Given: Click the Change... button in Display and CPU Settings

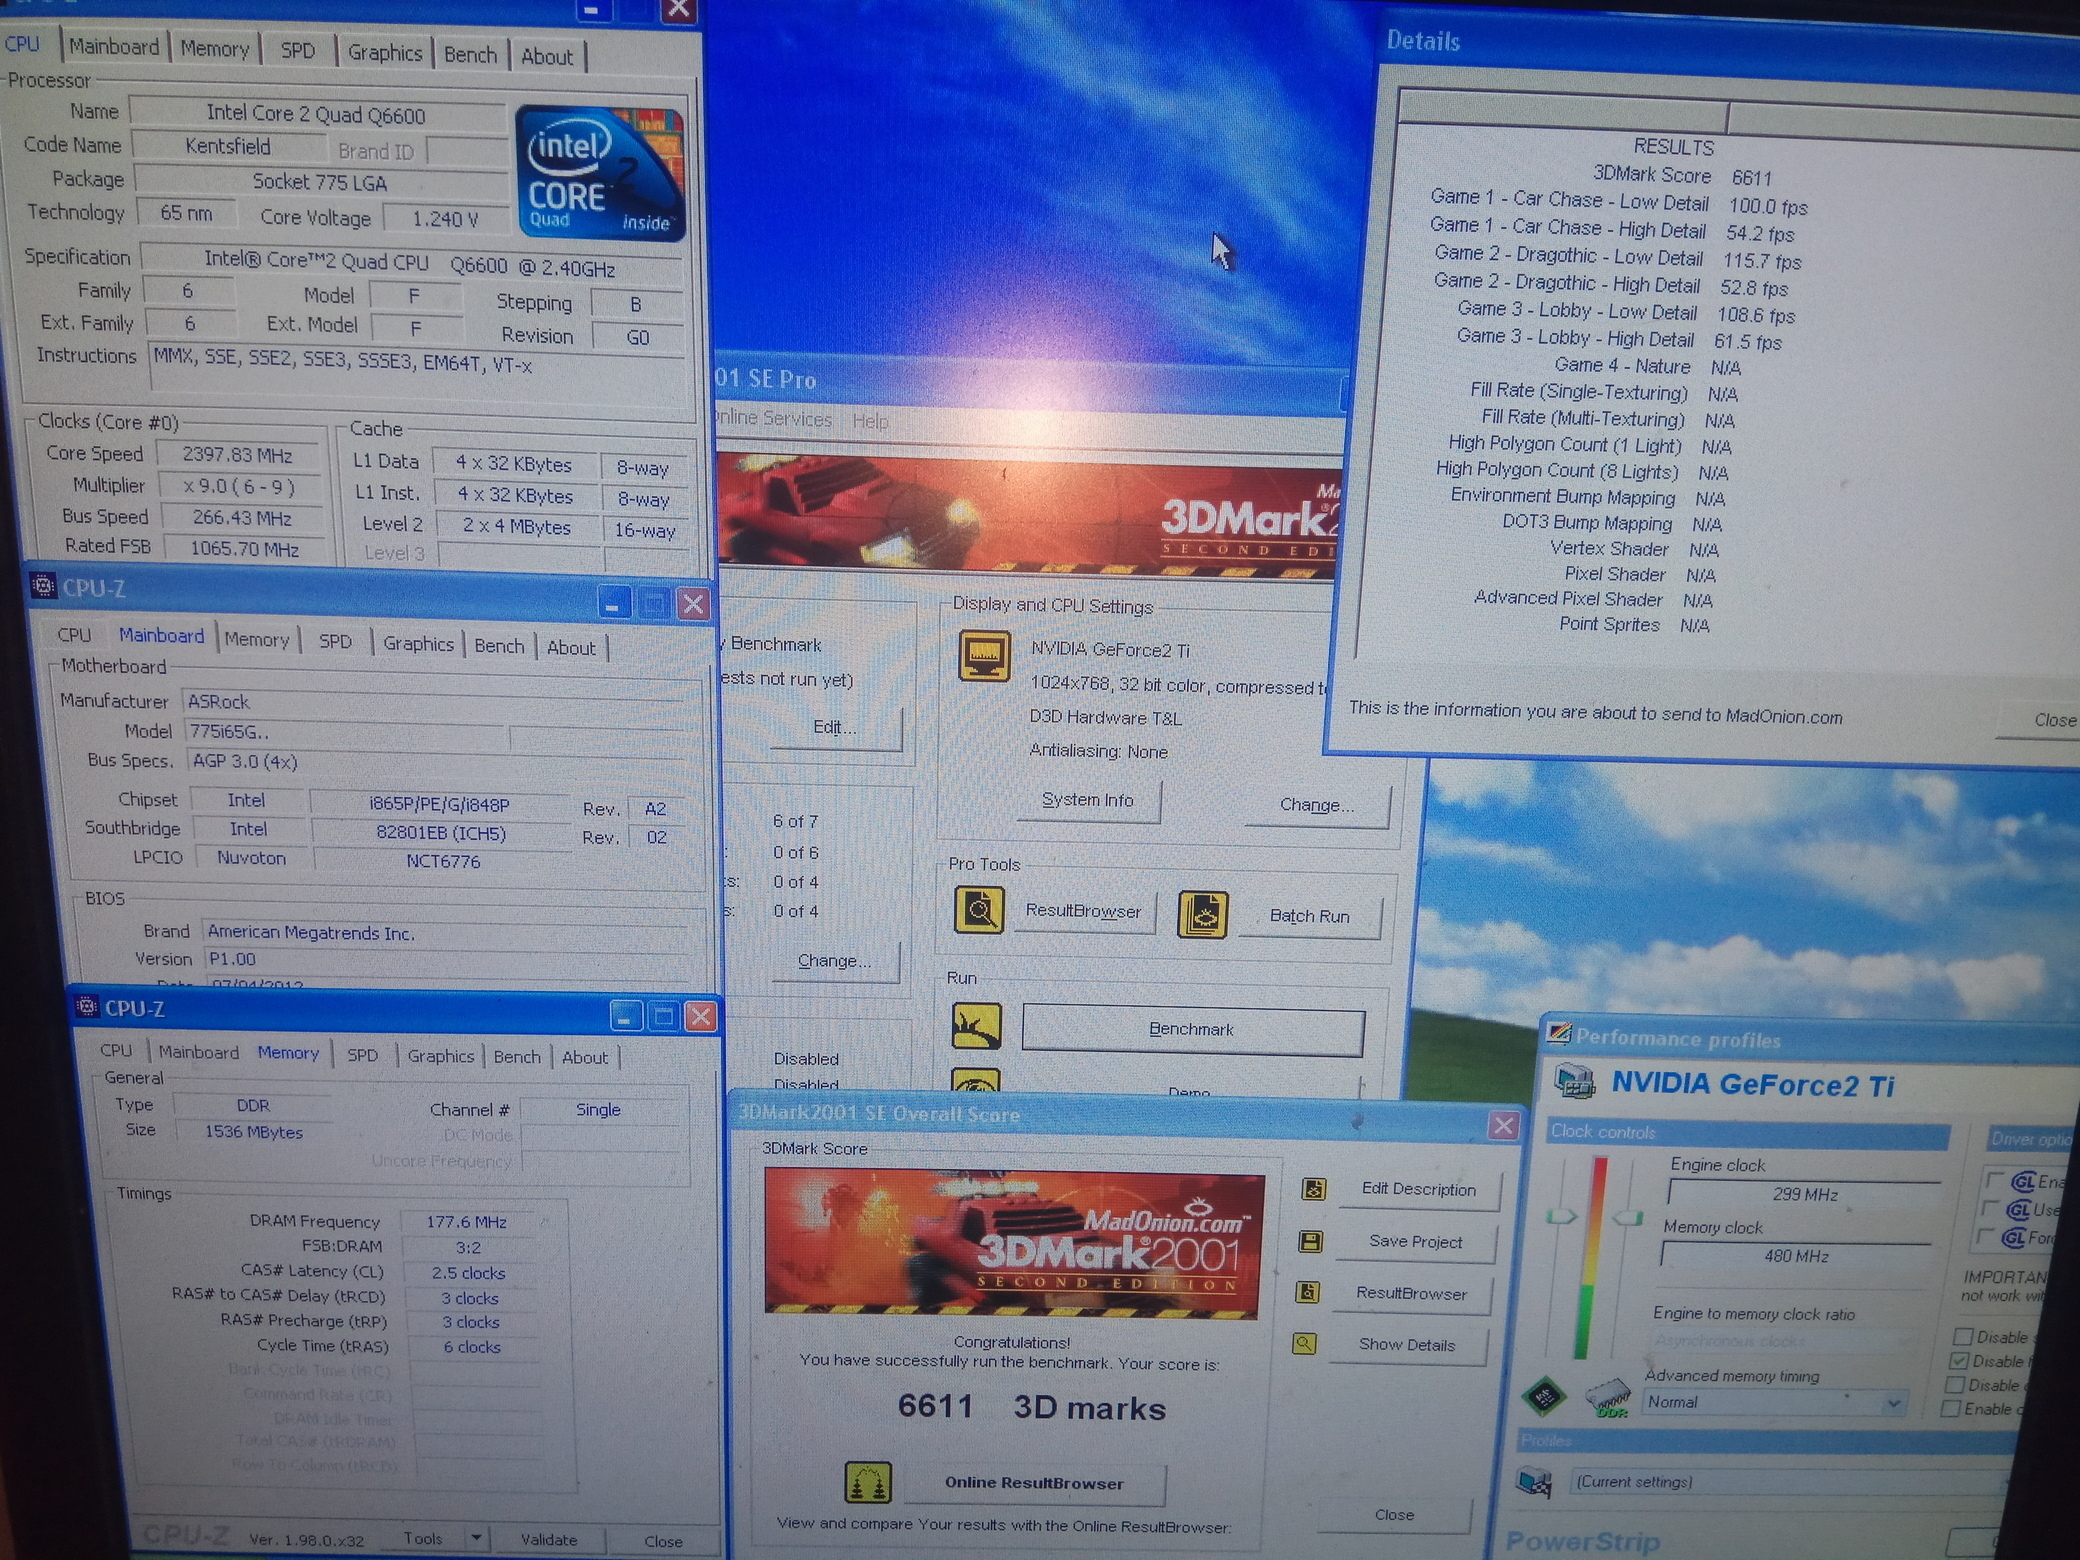Looking at the screenshot, I should tap(1317, 805).
